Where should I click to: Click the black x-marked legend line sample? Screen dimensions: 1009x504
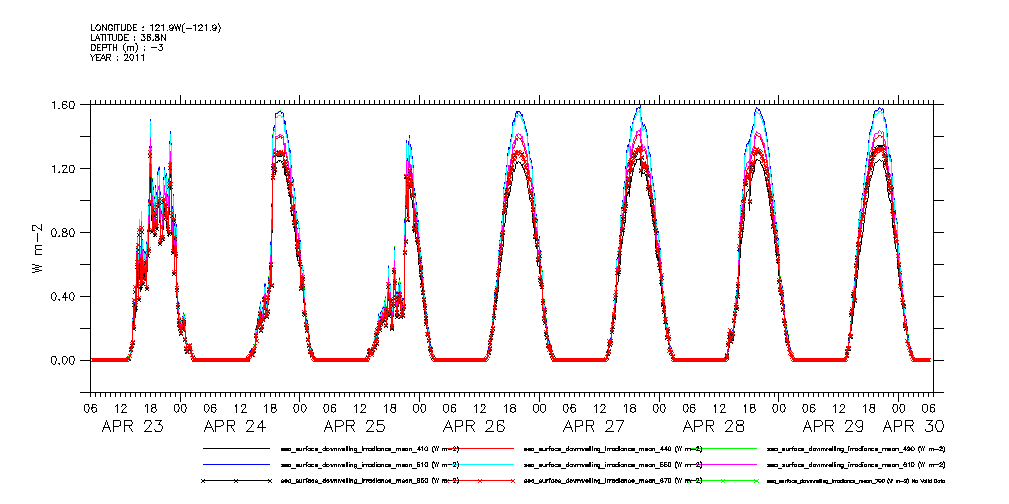click(236, 481)
